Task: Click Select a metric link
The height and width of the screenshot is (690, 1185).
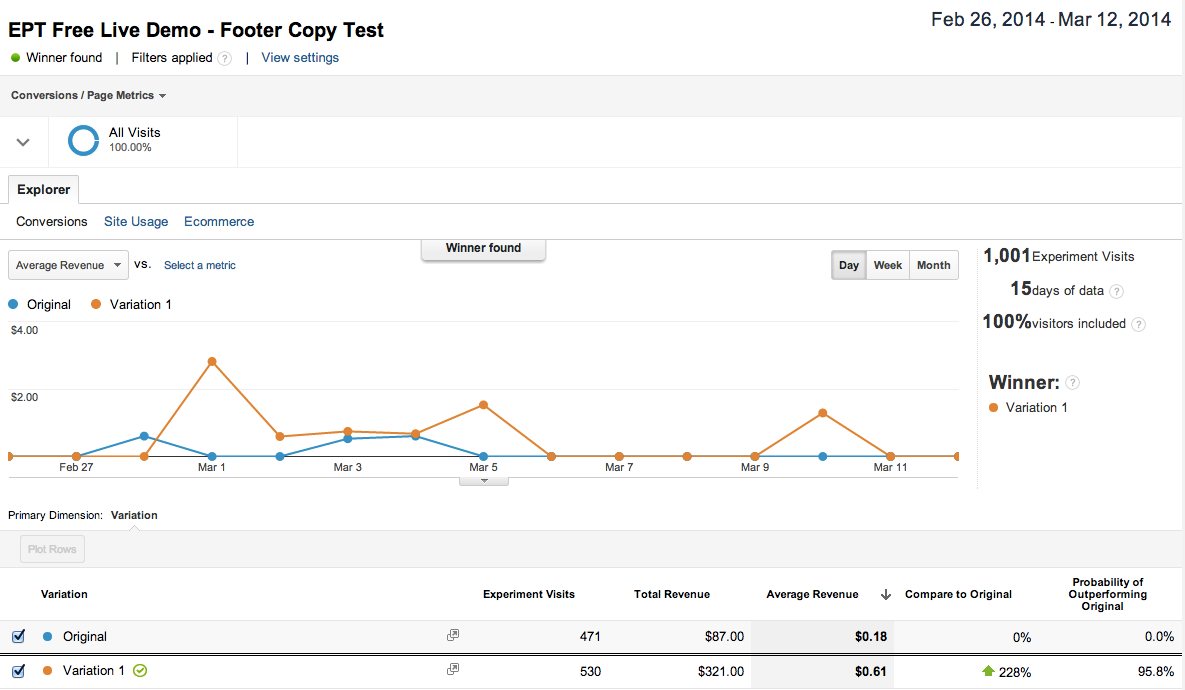Action: coord(200,265)
